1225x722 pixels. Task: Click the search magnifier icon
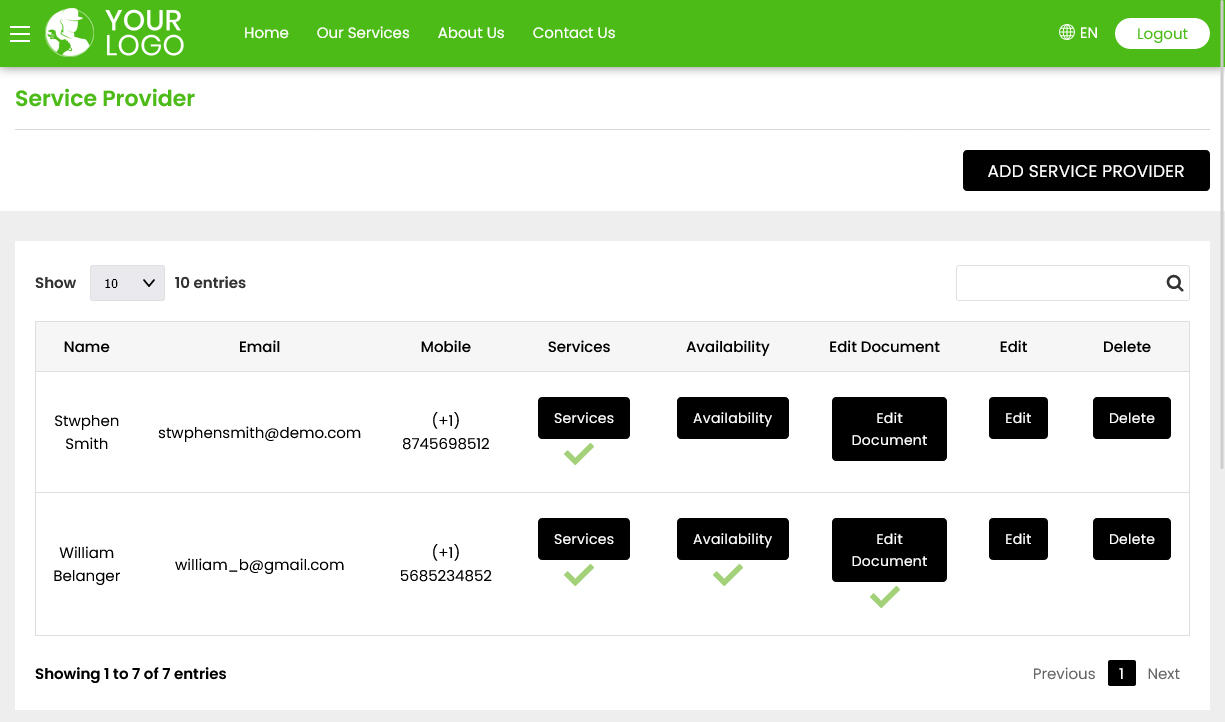[1173, 283]
